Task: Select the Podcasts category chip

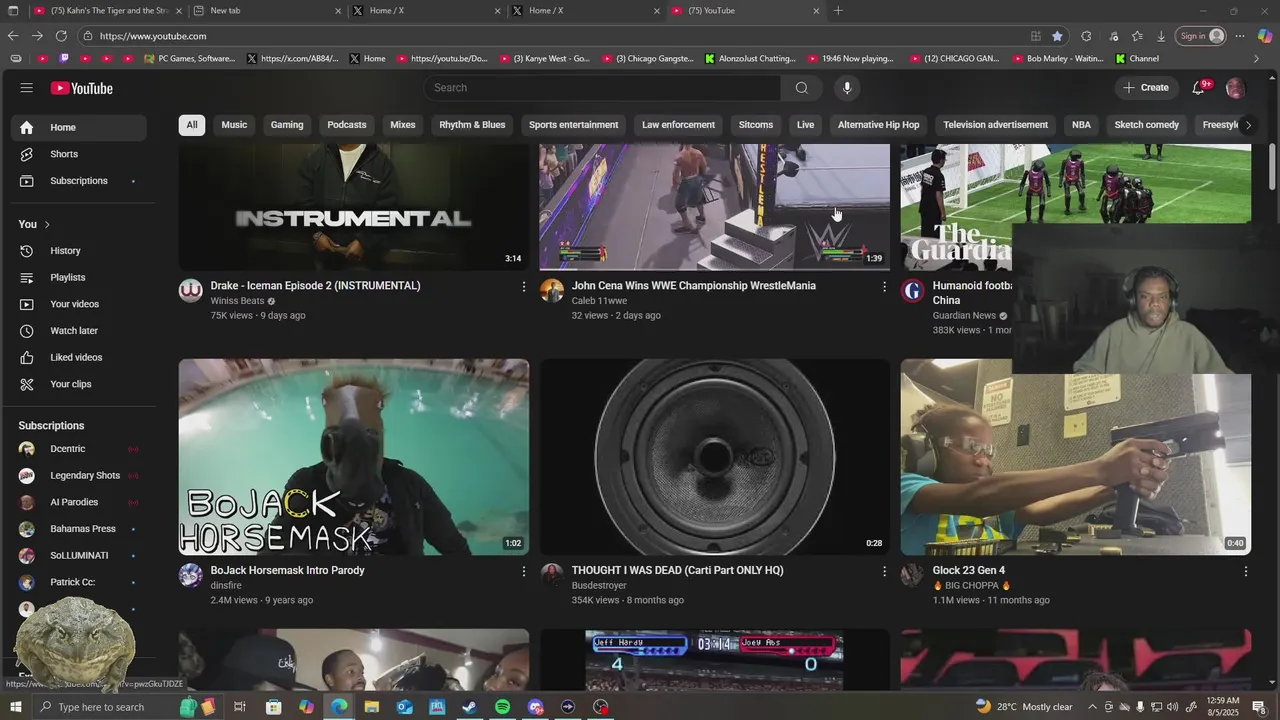Action: pos(347,125)
